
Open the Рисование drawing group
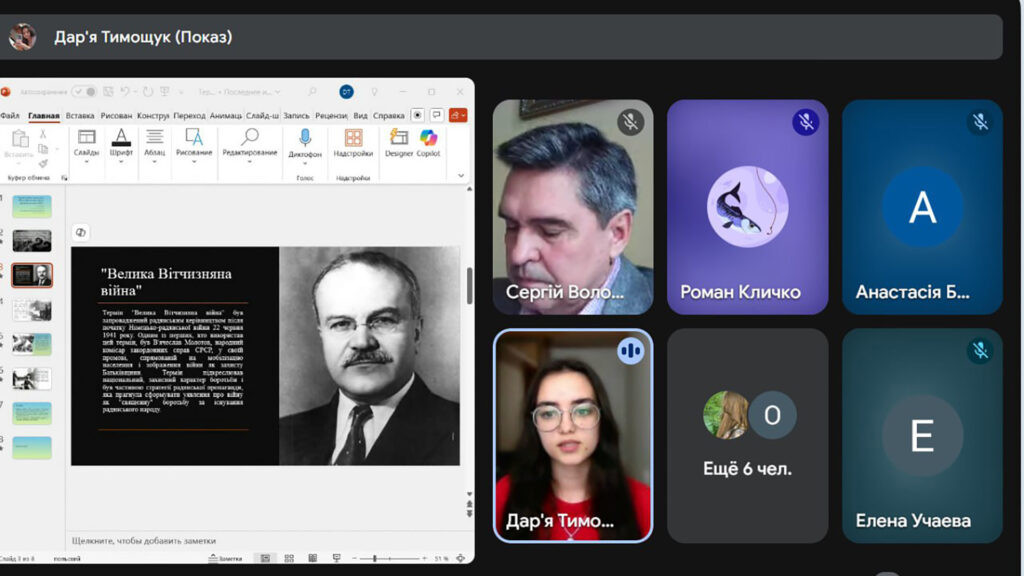pyautogui.click(x=194, y=146)
